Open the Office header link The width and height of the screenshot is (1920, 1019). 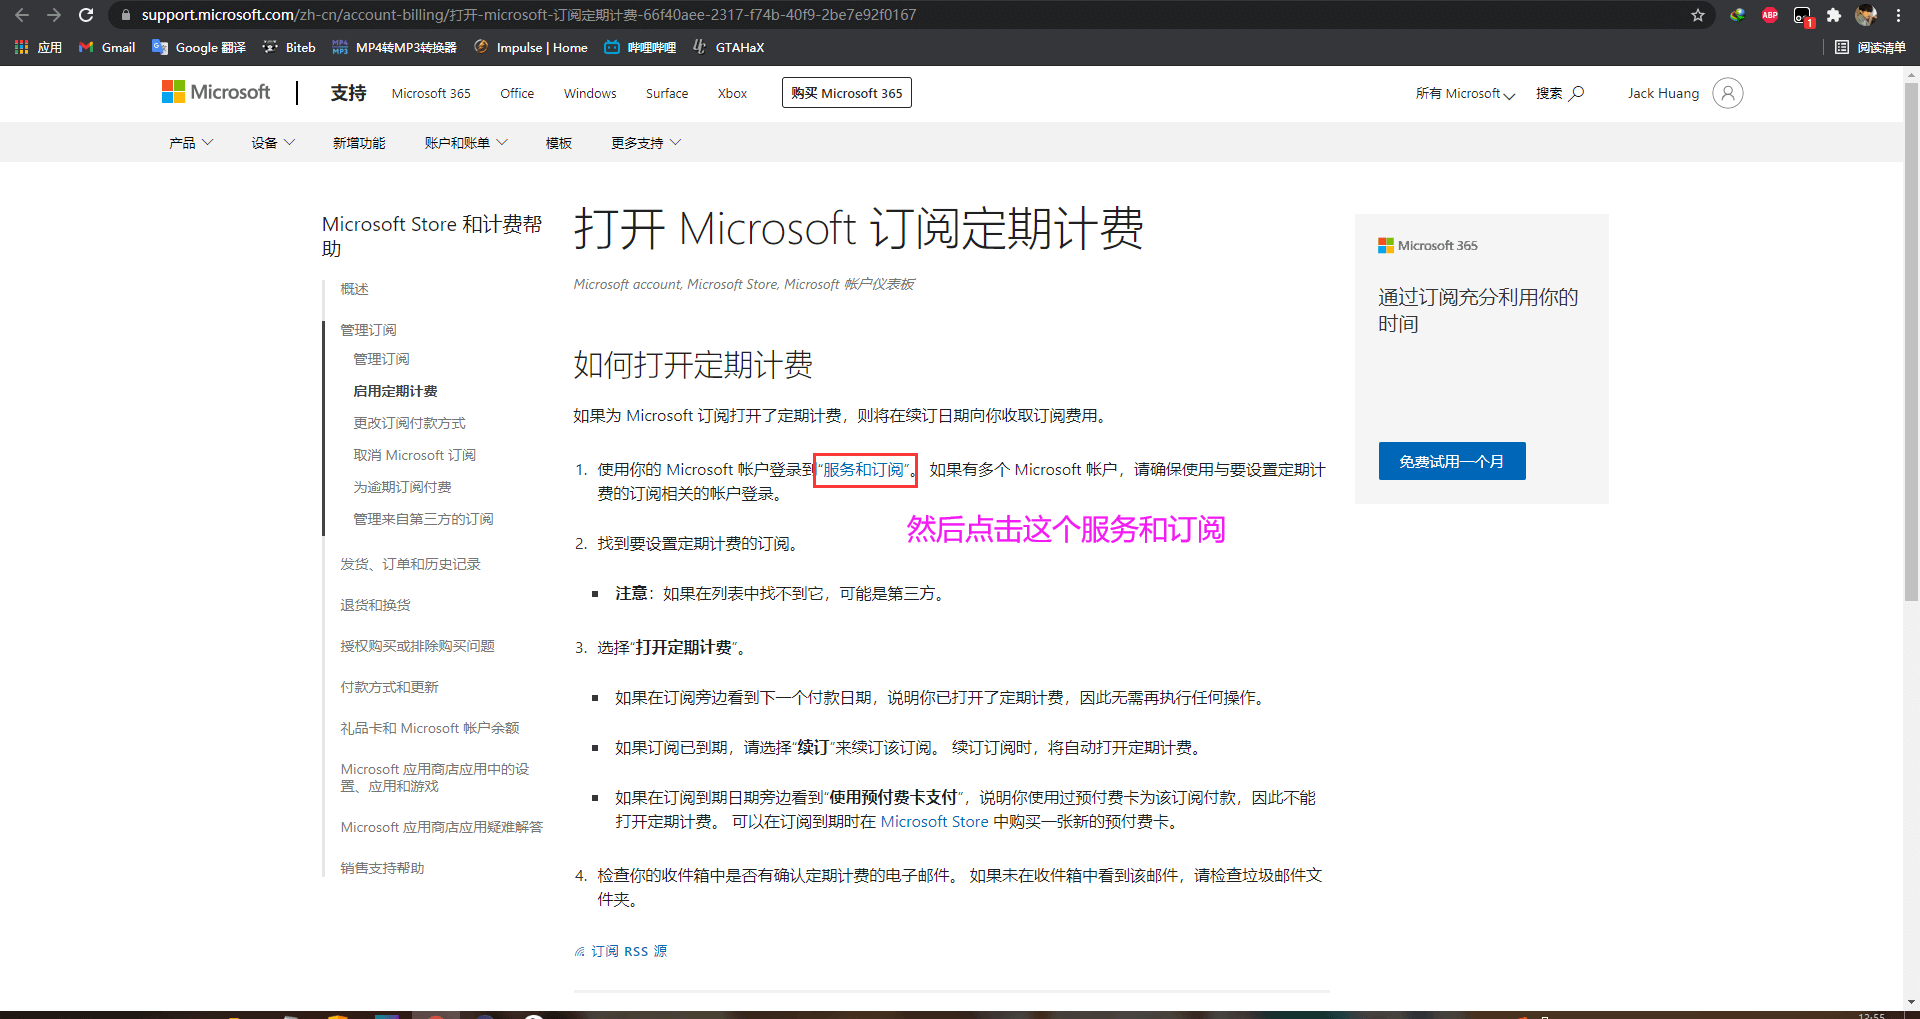point(517,93)
